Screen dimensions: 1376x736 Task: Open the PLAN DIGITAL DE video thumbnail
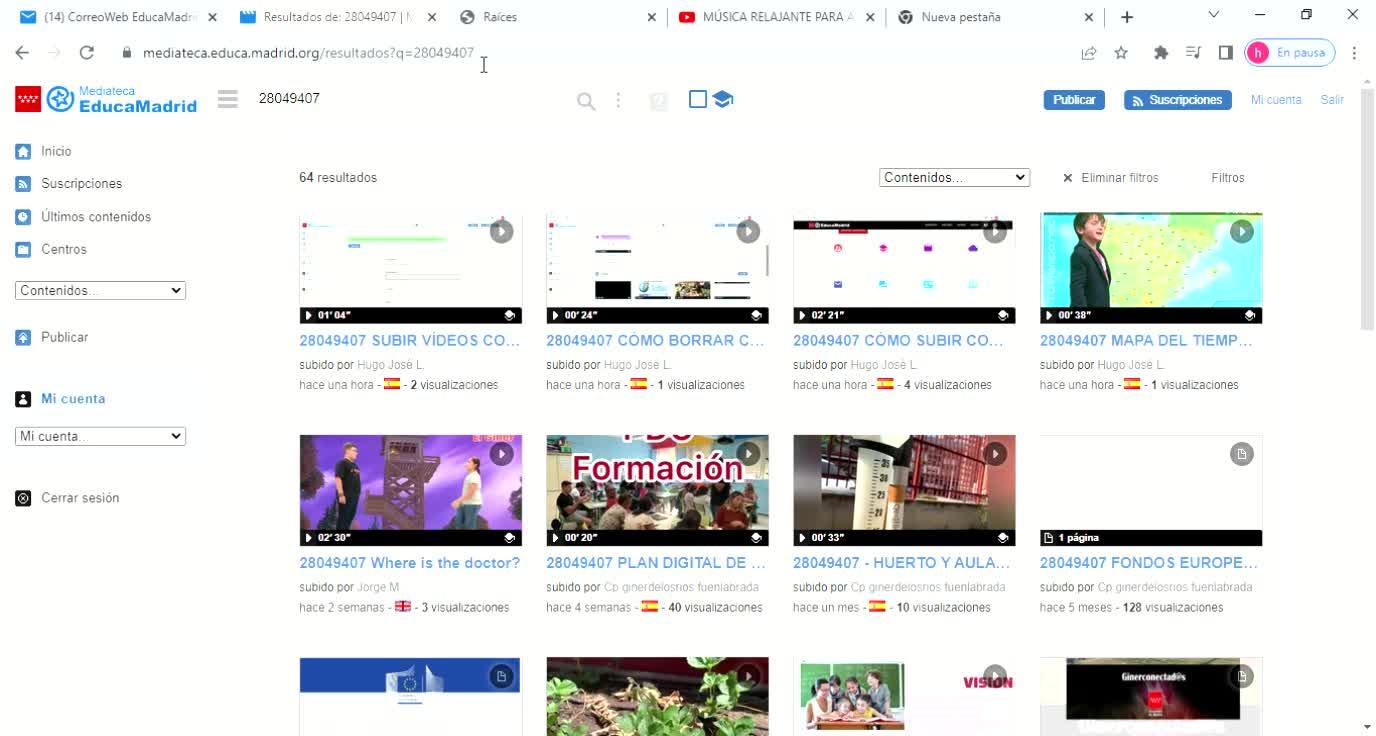(657, 490)
